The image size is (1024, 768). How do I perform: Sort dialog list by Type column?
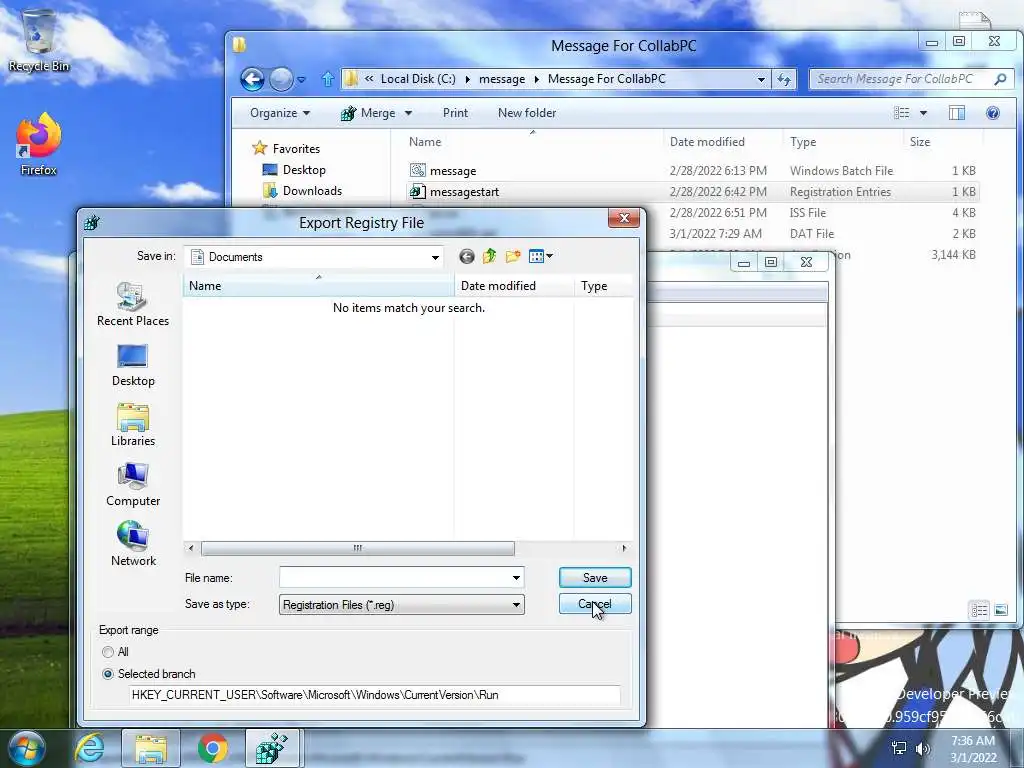pyautogui.click(x=603, y=285)
